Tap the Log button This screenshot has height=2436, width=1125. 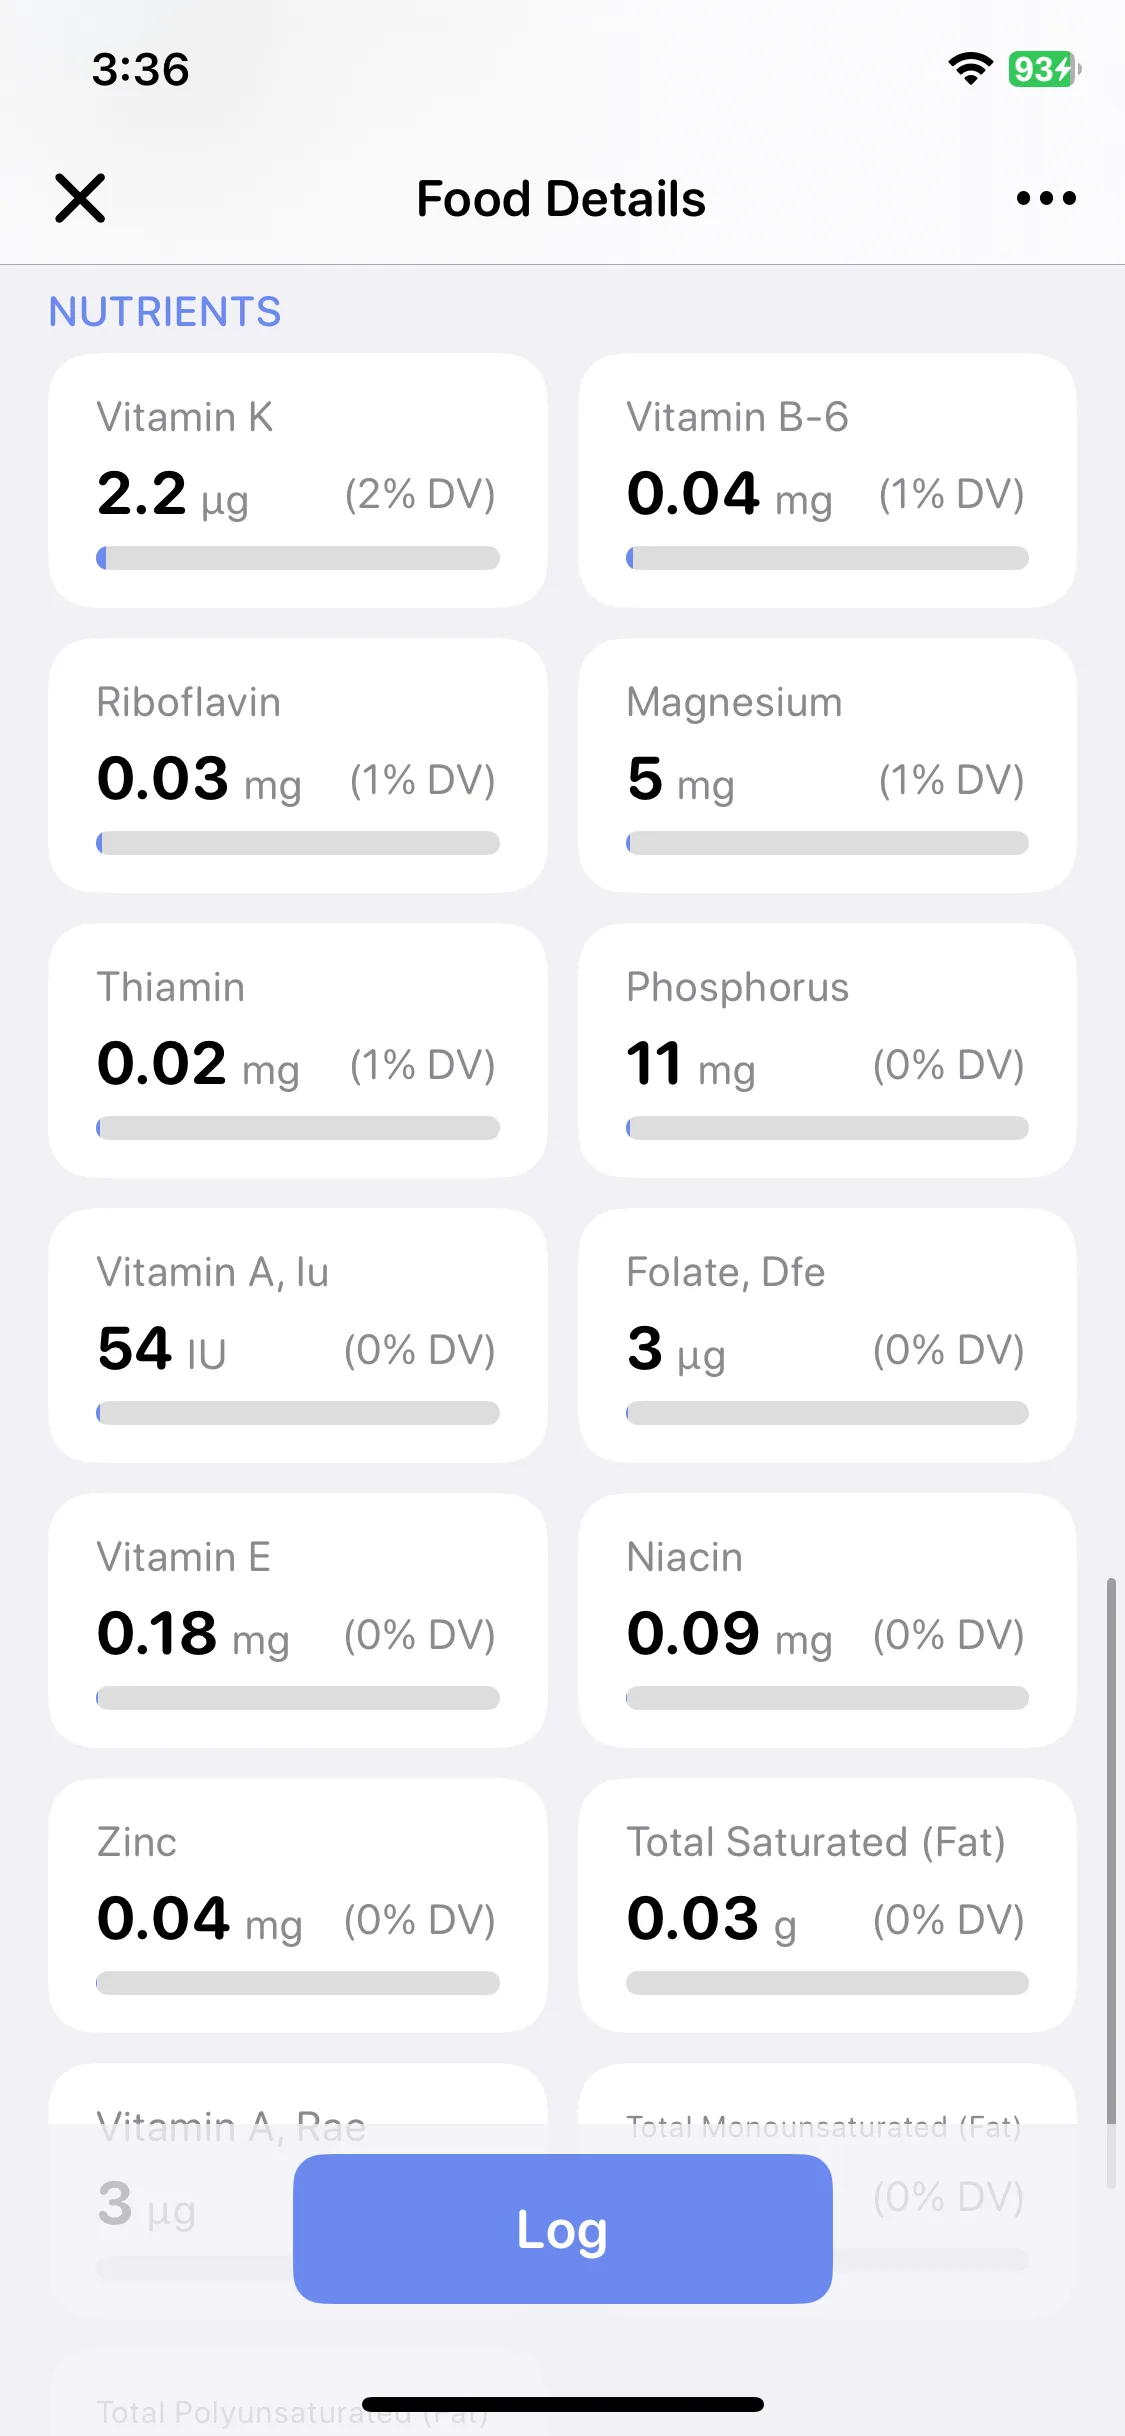tap(562, 2228)
